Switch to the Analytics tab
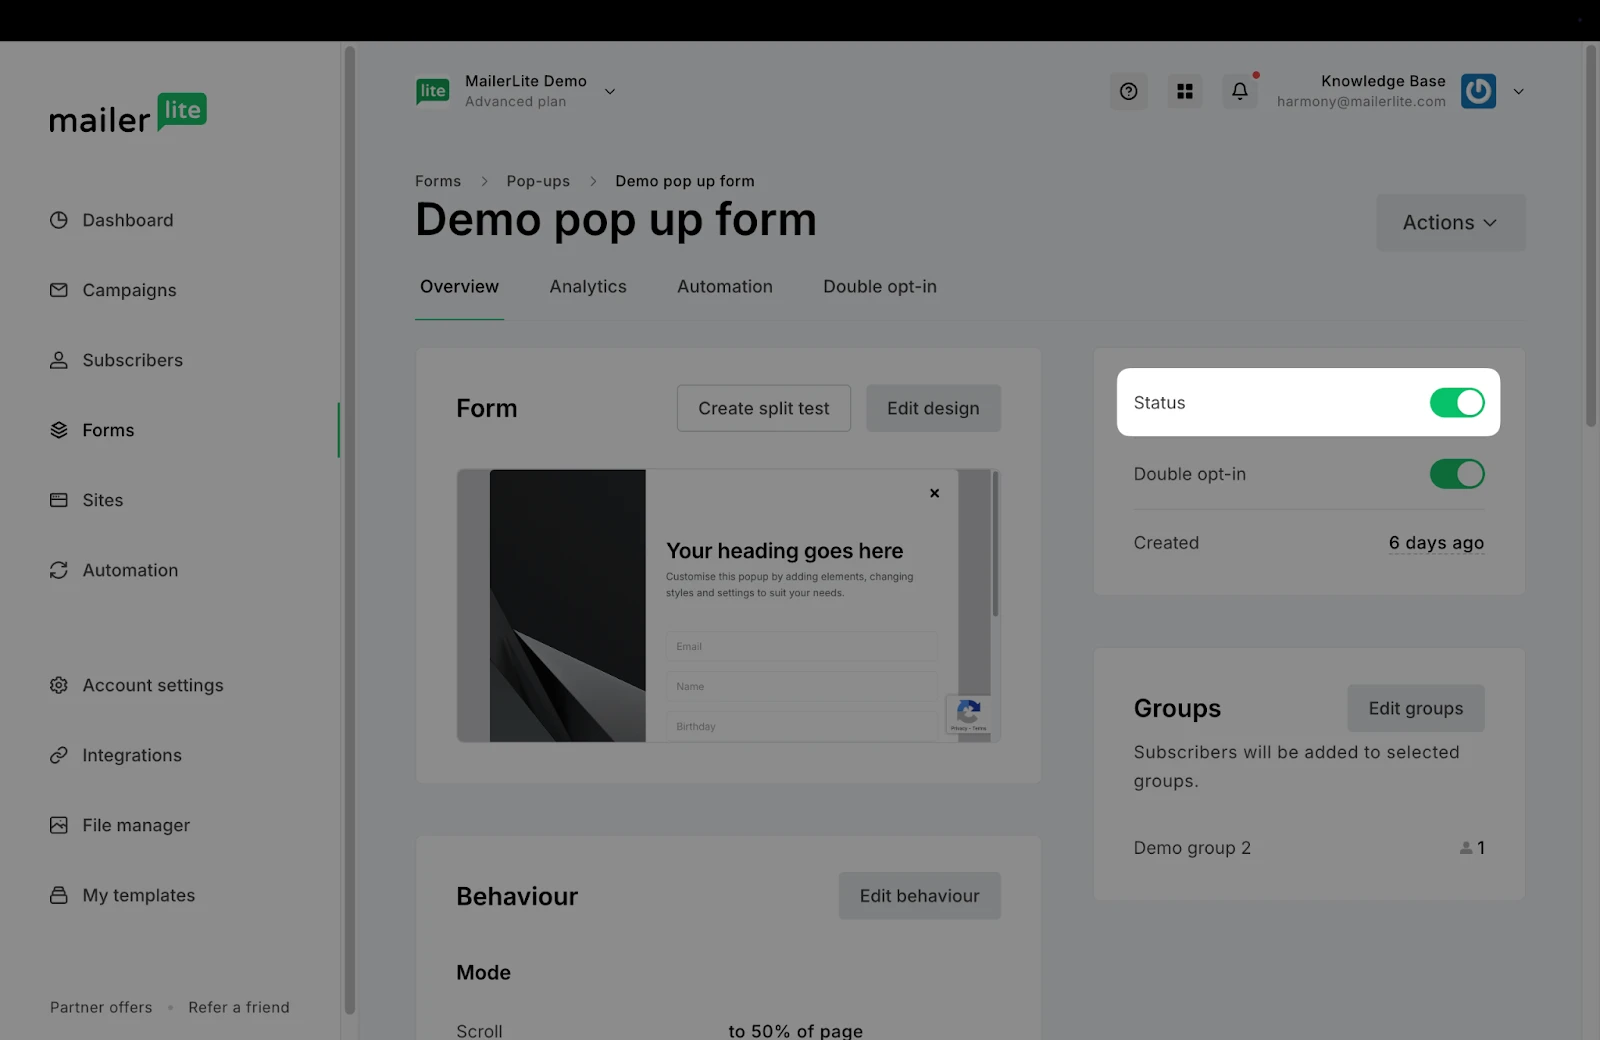Viewport: 1600px width, 1040px height. click(588, 287)
